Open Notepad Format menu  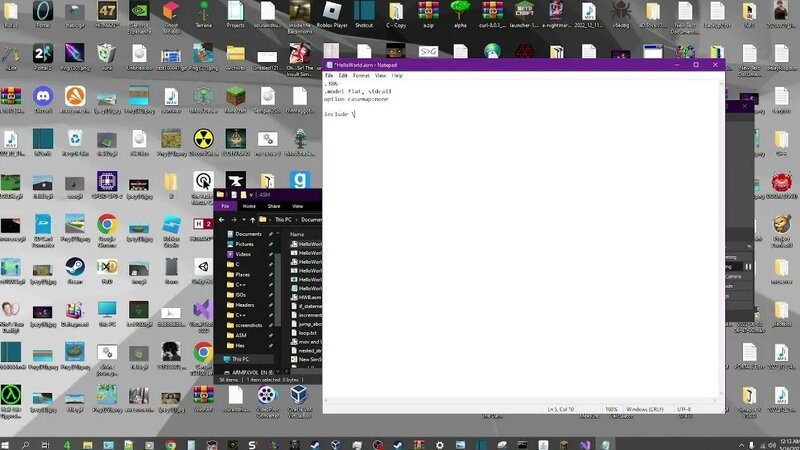(x=361, y=76)
